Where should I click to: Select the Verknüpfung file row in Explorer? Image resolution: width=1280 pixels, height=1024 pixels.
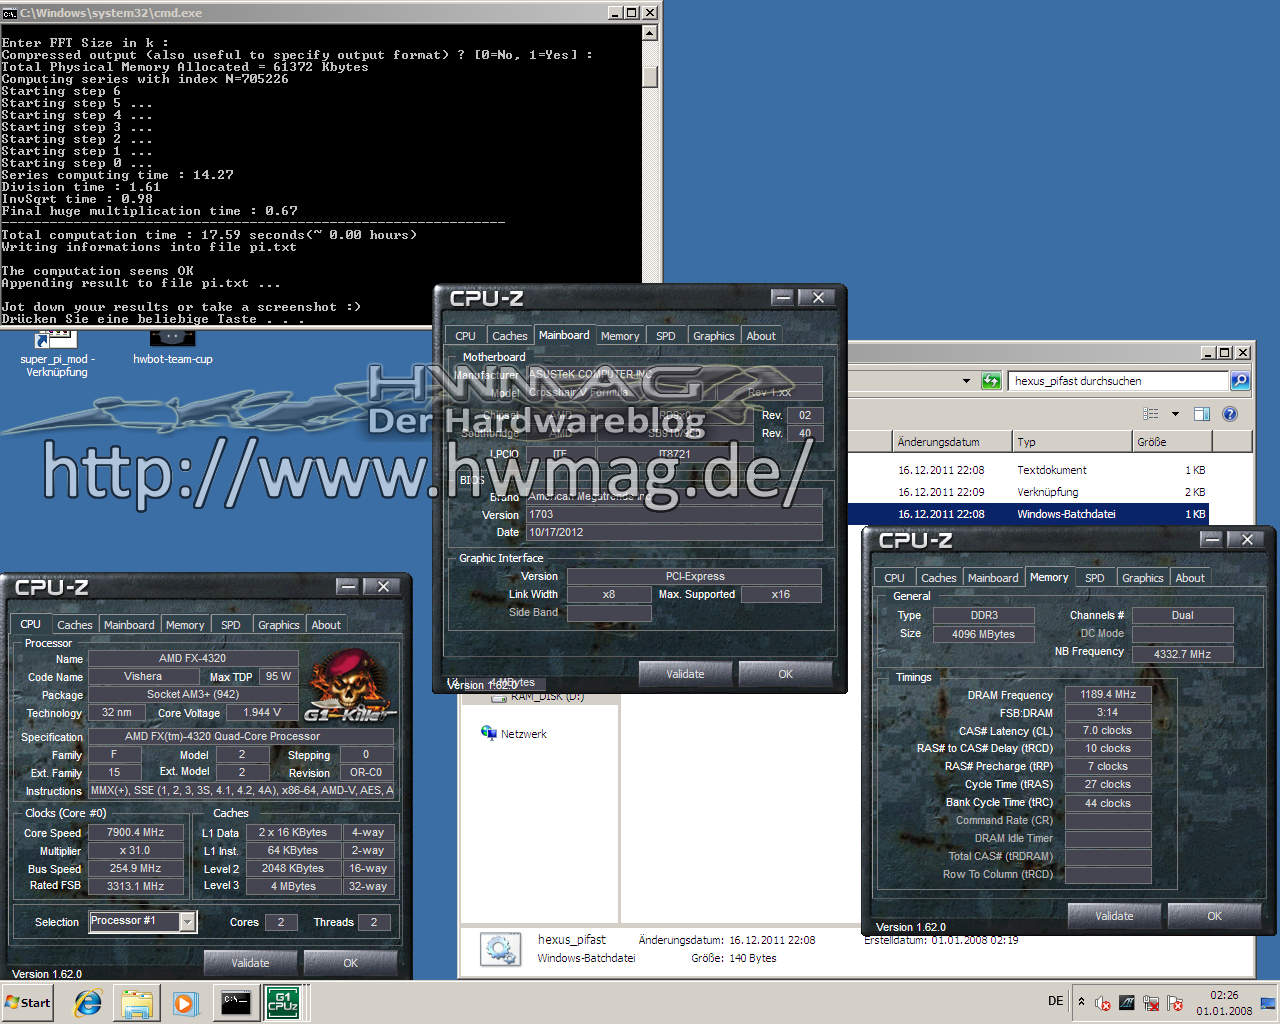point(1027,492)
